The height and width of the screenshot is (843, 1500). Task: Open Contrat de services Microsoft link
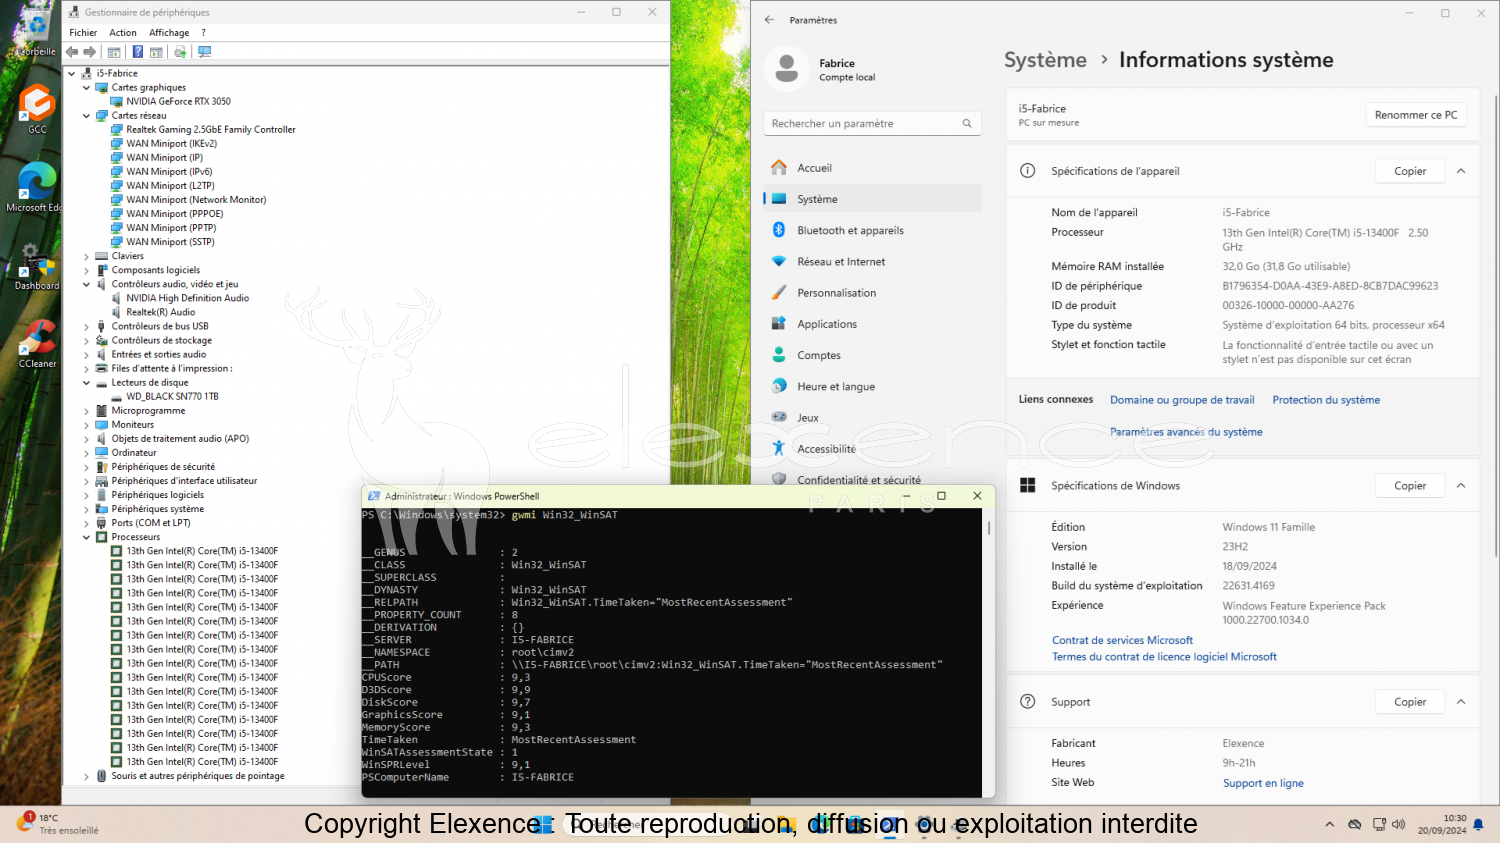pyautogui.click(x=1122, y=640)
